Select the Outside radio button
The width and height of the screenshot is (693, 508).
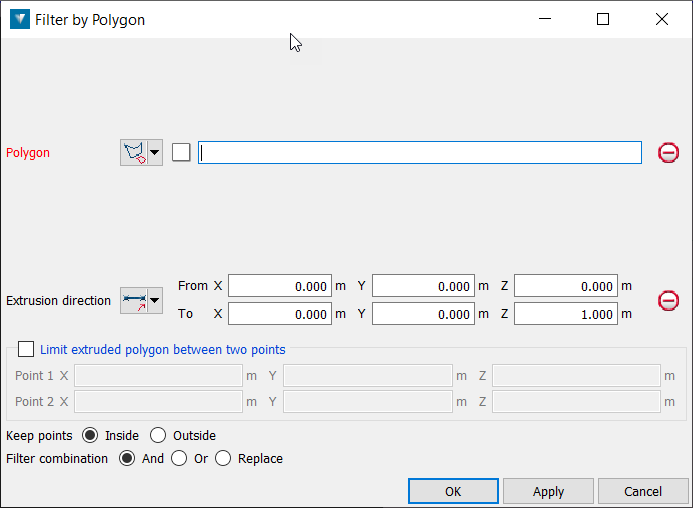coord(158,435)
